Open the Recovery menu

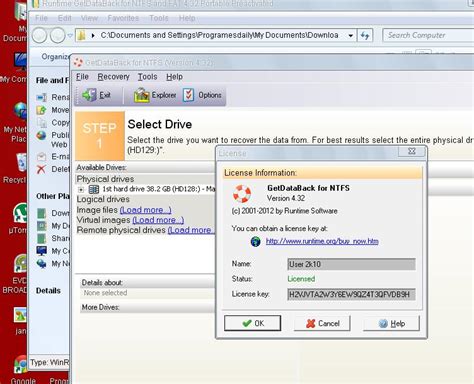(x=113, y=77)
